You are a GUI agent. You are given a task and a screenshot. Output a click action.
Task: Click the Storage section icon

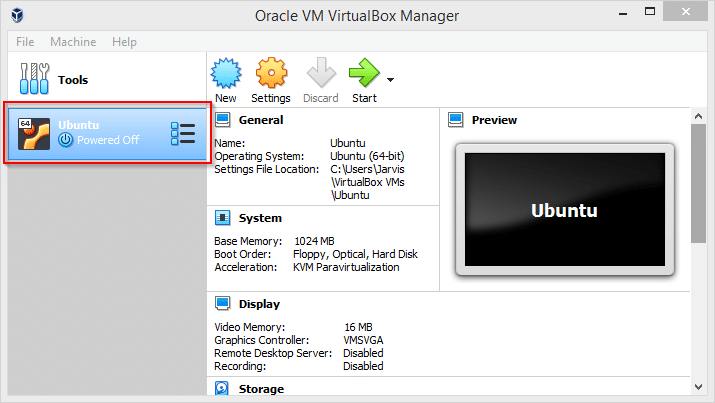225,388
